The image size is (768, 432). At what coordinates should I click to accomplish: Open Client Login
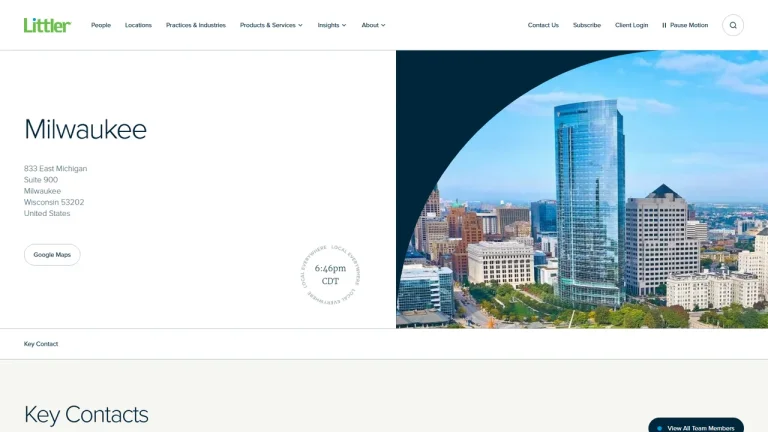click(x=631, y=25)
